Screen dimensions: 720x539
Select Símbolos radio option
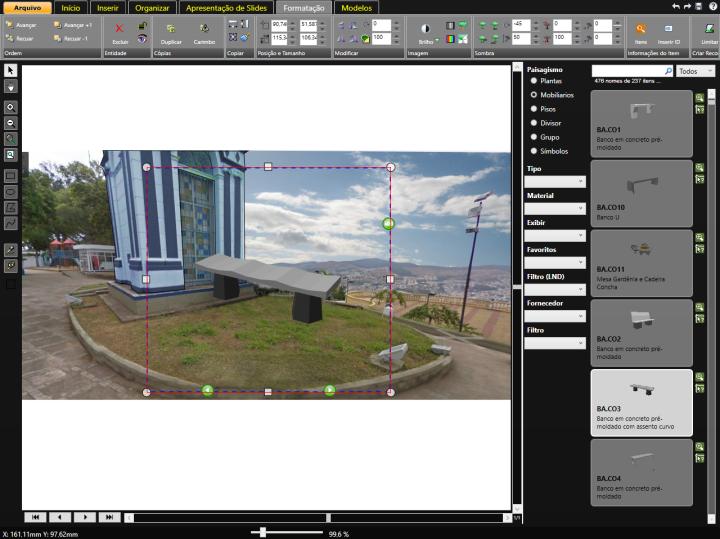pos(534,151)
